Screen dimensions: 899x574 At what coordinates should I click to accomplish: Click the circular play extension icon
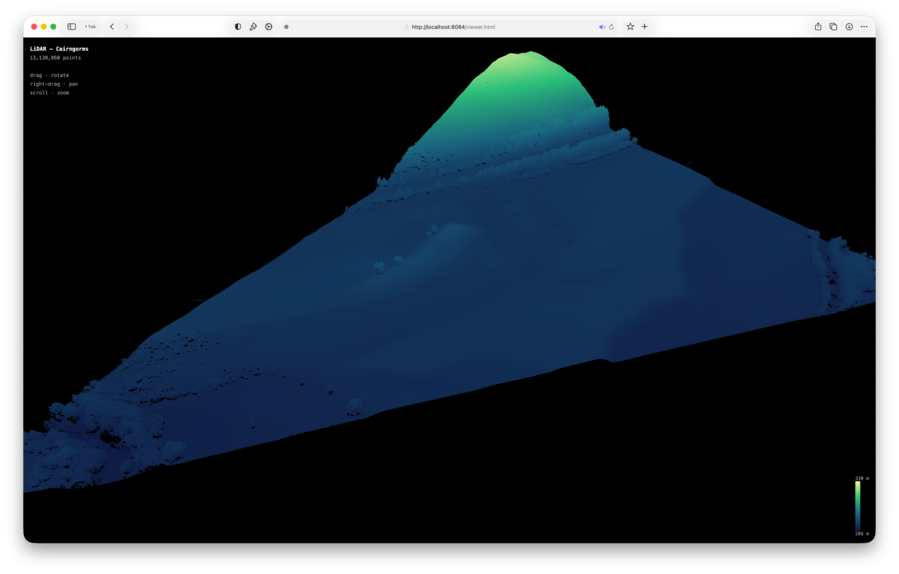pyautogui.click(x=268, y=26)
